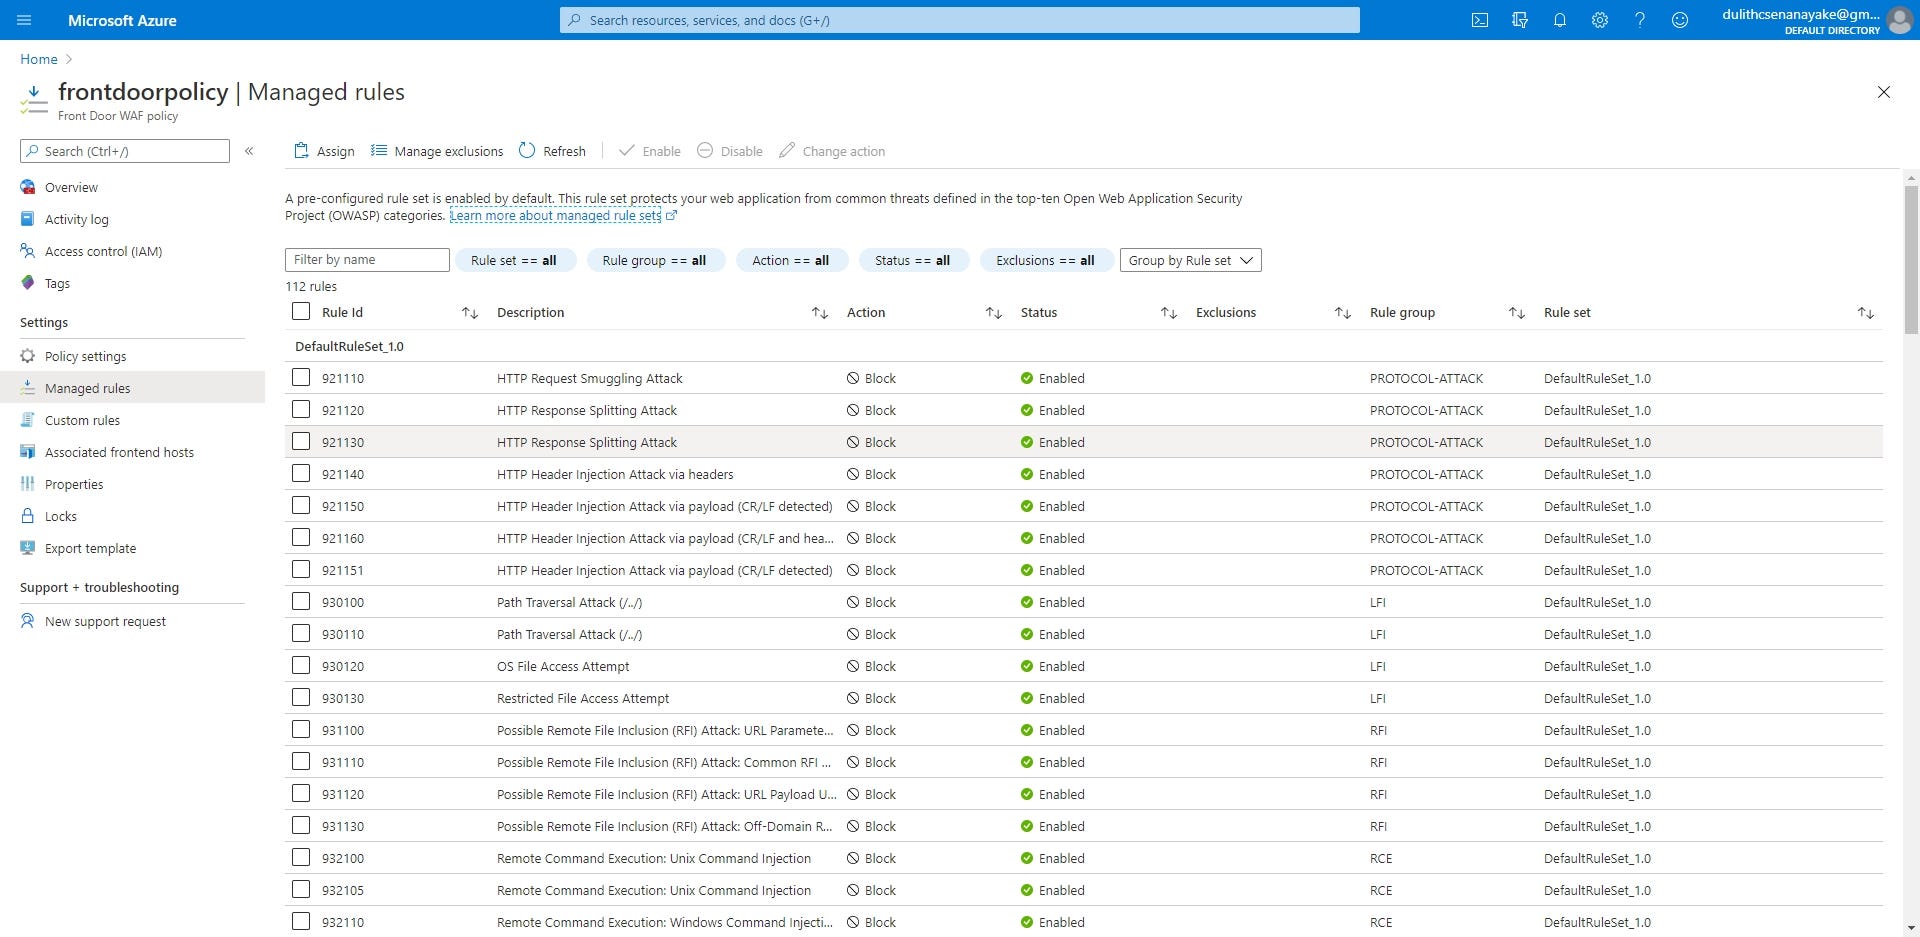The image size is (1920, 937).
Task: Check the box for rule 921110
Action: coord(301,377)
